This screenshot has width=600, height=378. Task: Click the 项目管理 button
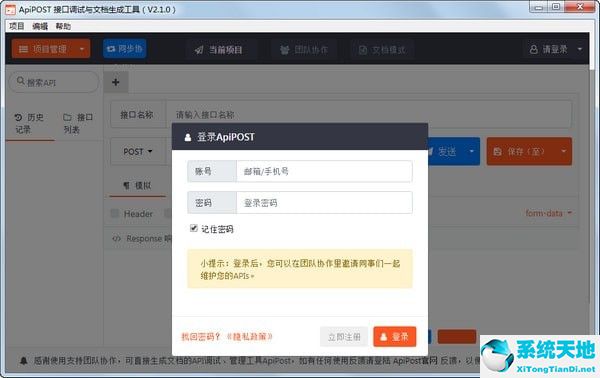coord(51,49)
